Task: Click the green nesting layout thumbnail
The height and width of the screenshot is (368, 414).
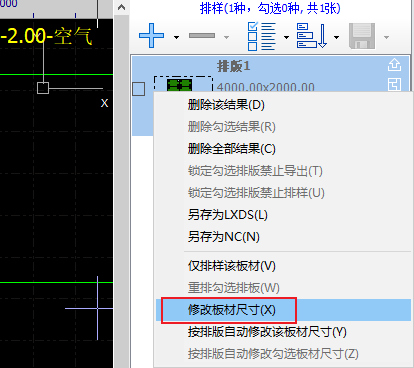Action: click(179, 85)
